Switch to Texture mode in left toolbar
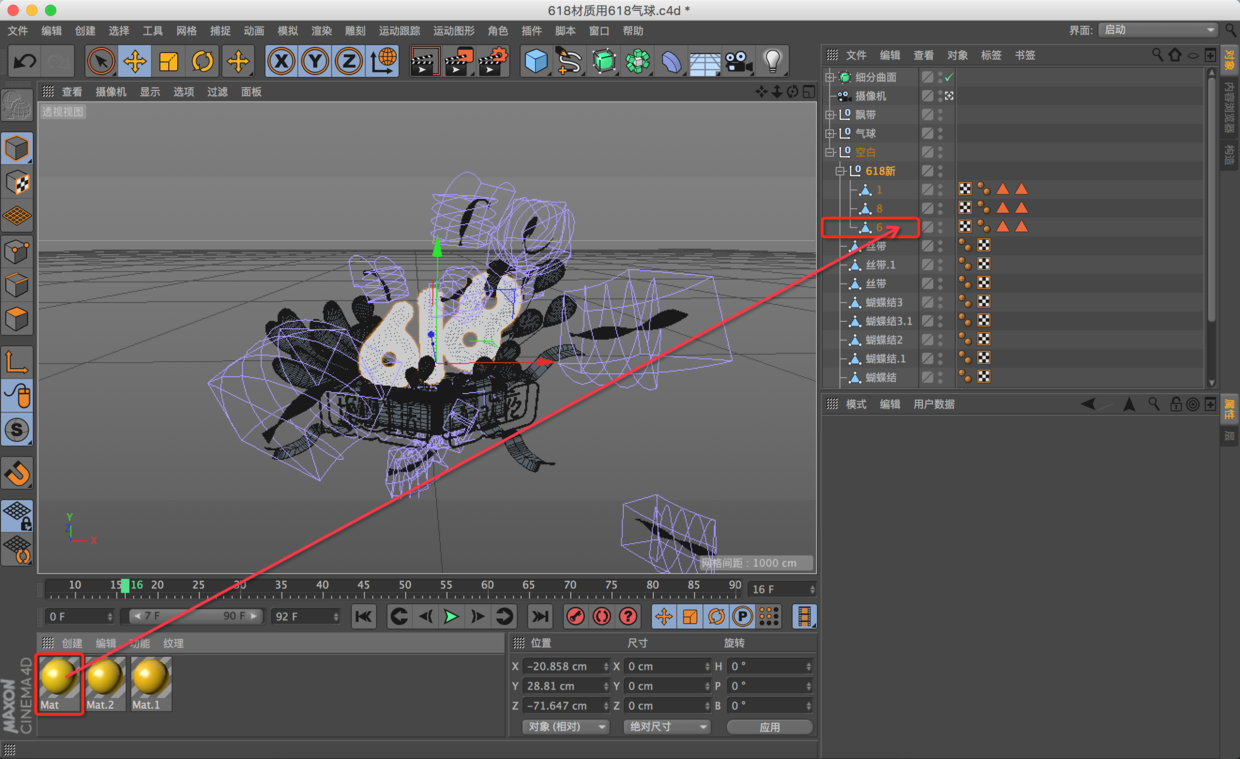This screenshot has width=1240, height=759. point(17,183)
